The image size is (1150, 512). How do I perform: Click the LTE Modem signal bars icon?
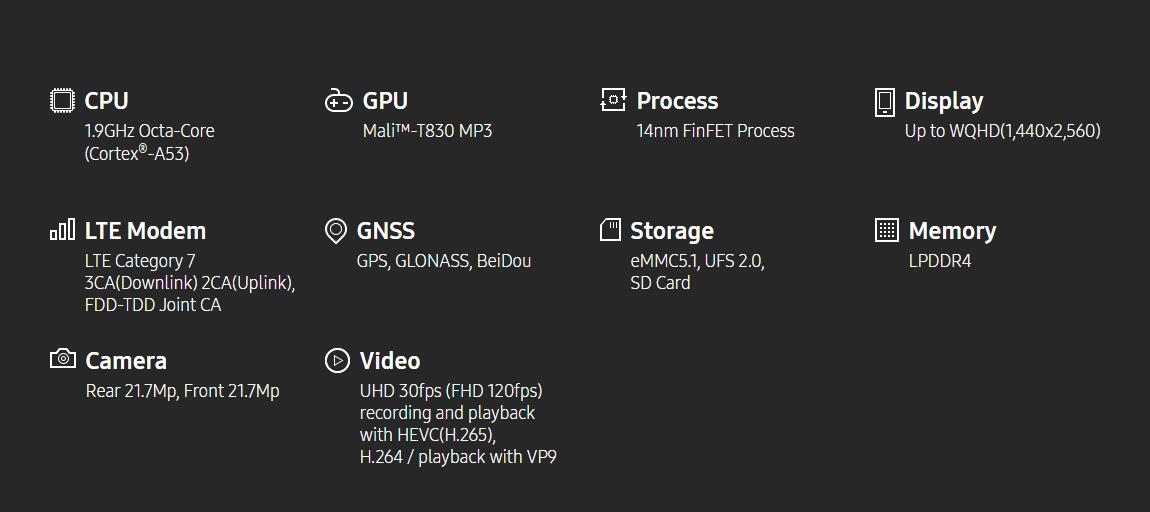[62, 230]
